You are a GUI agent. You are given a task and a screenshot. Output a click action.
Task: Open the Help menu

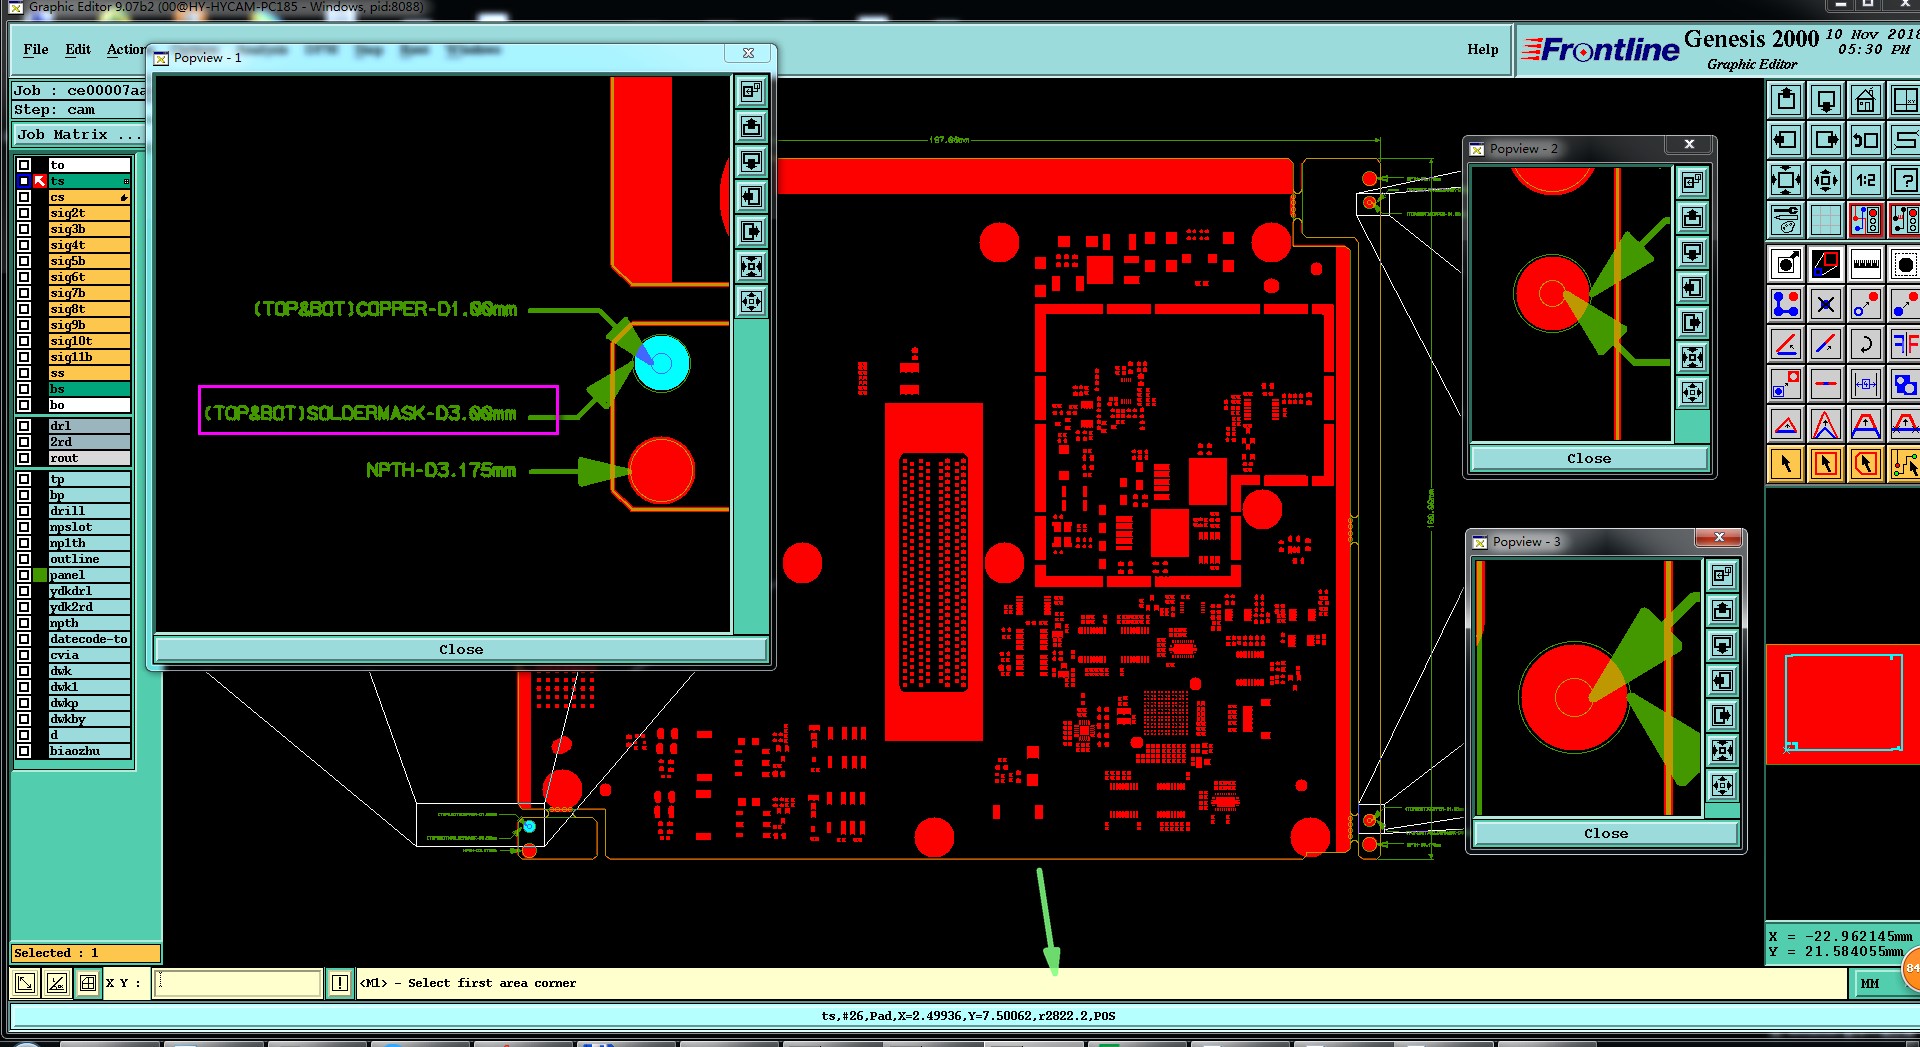1482,49
